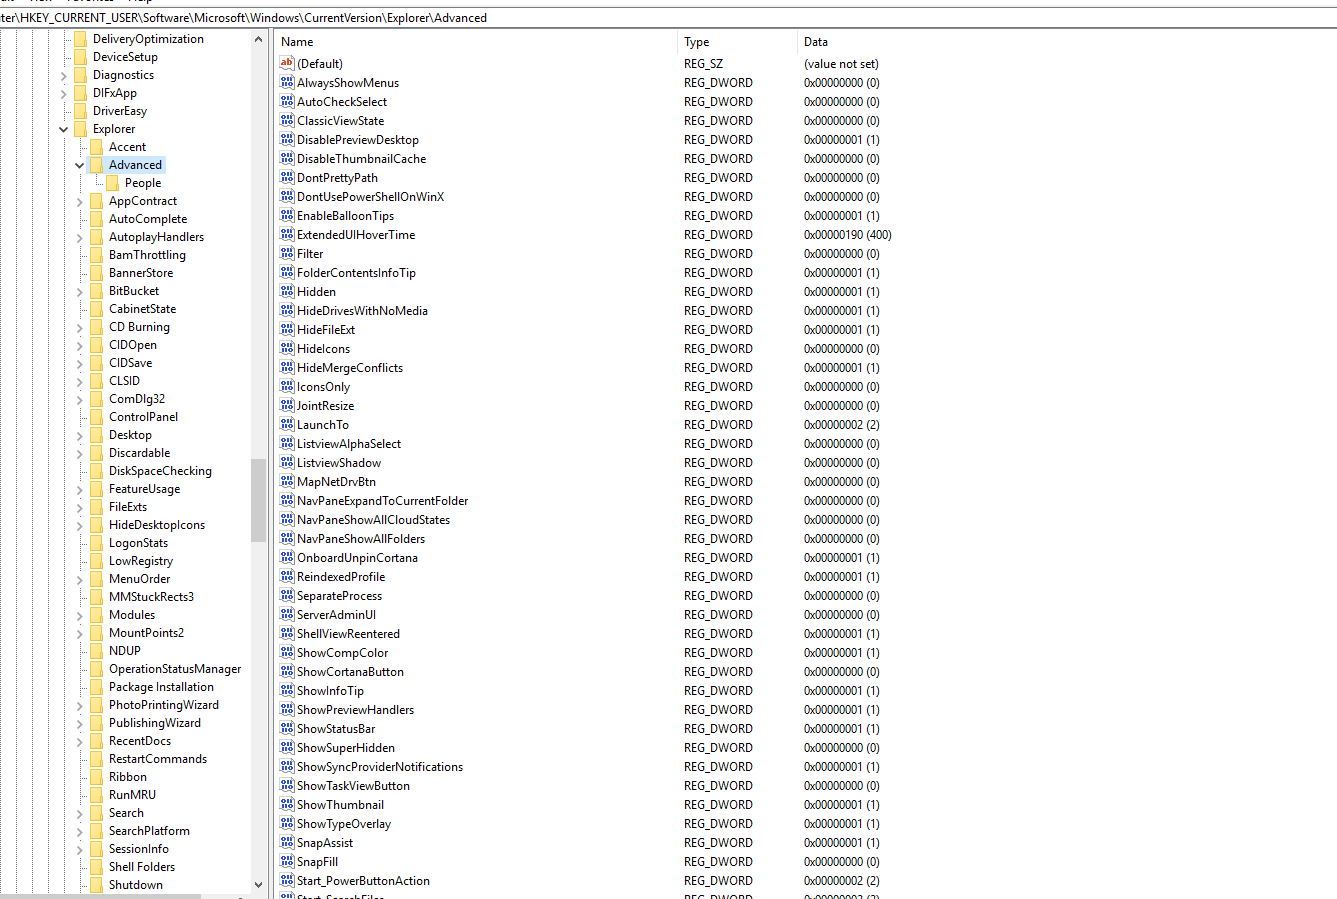Expand the BitBucket key
The height and width of the screenshot is (899, 1337).
80,291
